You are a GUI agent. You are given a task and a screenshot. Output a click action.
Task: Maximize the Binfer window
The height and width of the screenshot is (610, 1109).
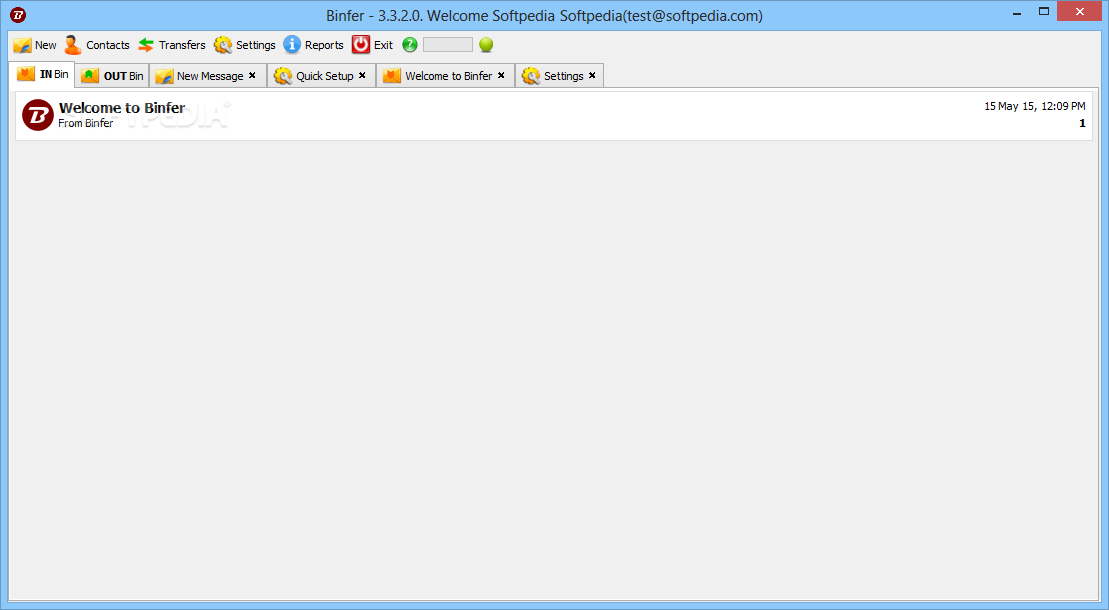1043,11
